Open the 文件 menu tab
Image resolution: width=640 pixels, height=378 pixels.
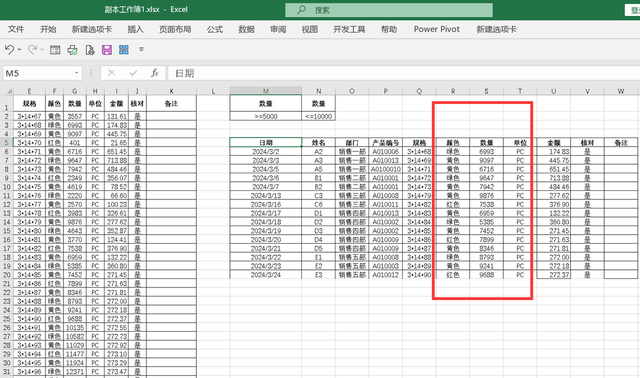pyautogui.click(x=16, y=29)
